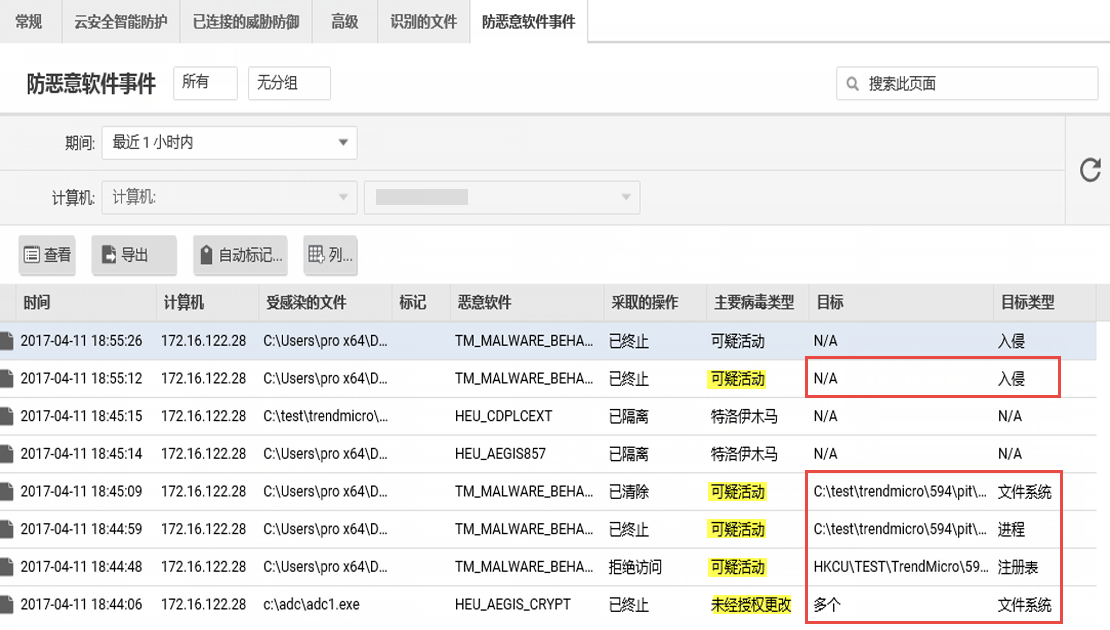This screenshot has width=1110, height=630.
Task: Click the 所有 filter button
Action: tap(205, 83)
